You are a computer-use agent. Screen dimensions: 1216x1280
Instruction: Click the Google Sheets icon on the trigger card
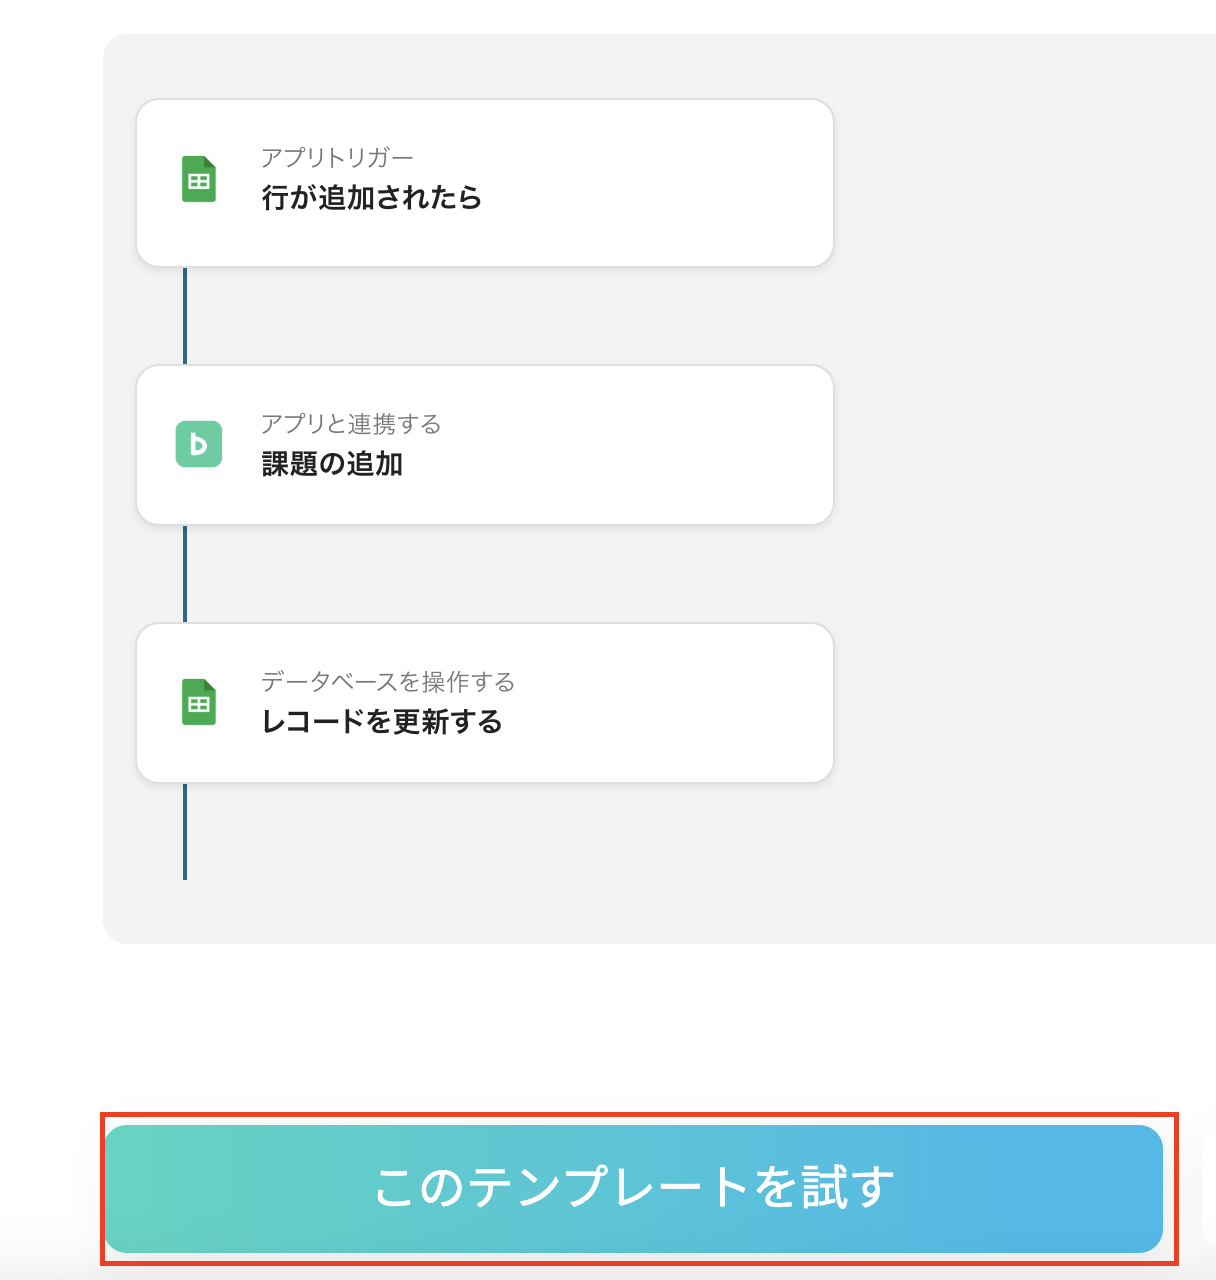(199, 180)
